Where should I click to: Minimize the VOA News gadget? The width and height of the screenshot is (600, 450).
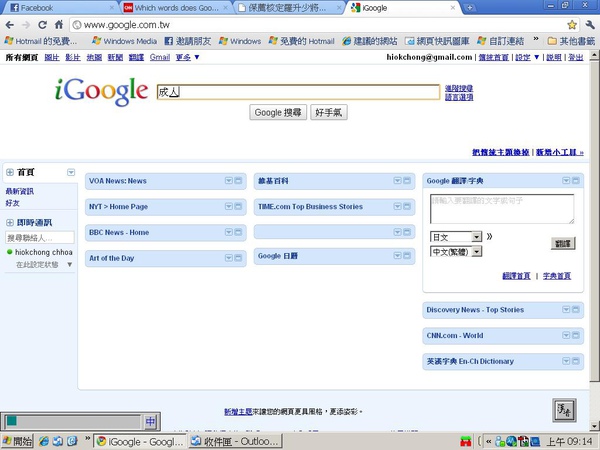238,181
